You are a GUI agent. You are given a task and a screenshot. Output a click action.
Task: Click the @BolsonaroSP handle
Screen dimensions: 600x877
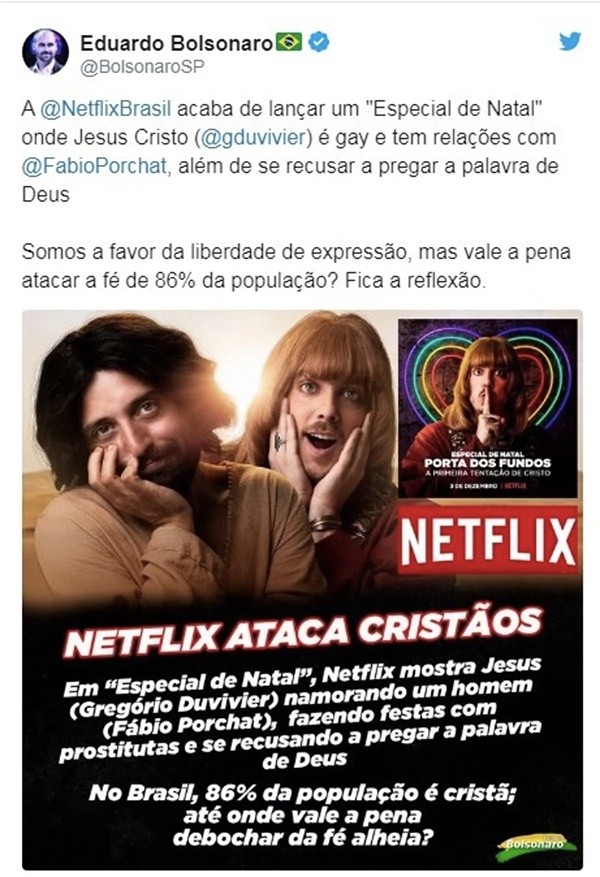pyautogui.click(x=143, y=67)
